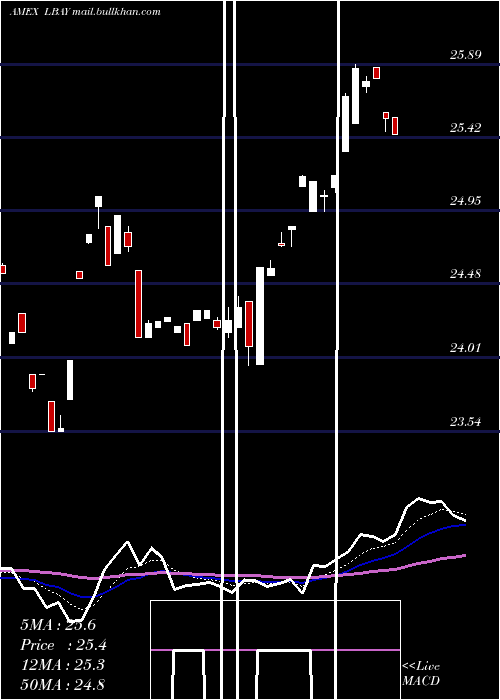Select the Price : 25.4 value

click(x=63, y=645)
